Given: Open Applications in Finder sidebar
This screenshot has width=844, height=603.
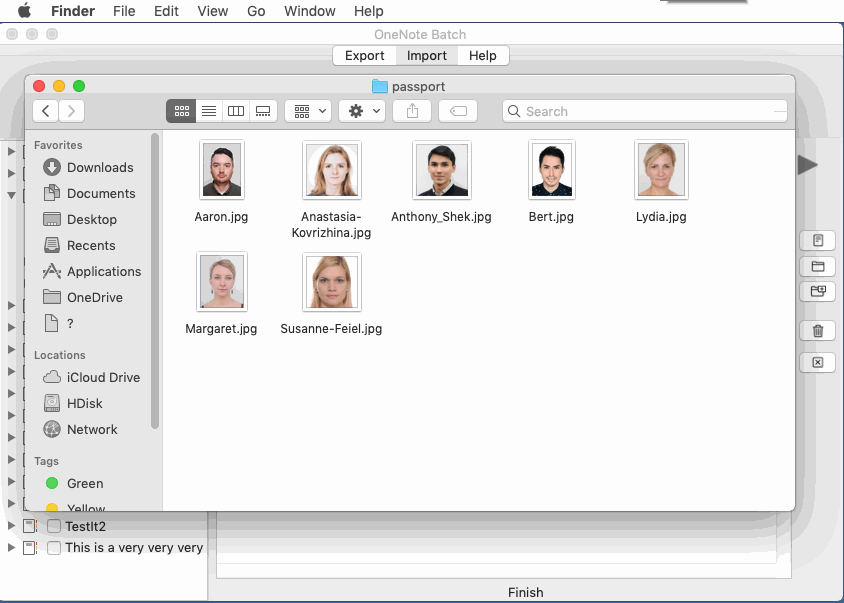Looking at the screenshot, I should (x=92, y=271).
